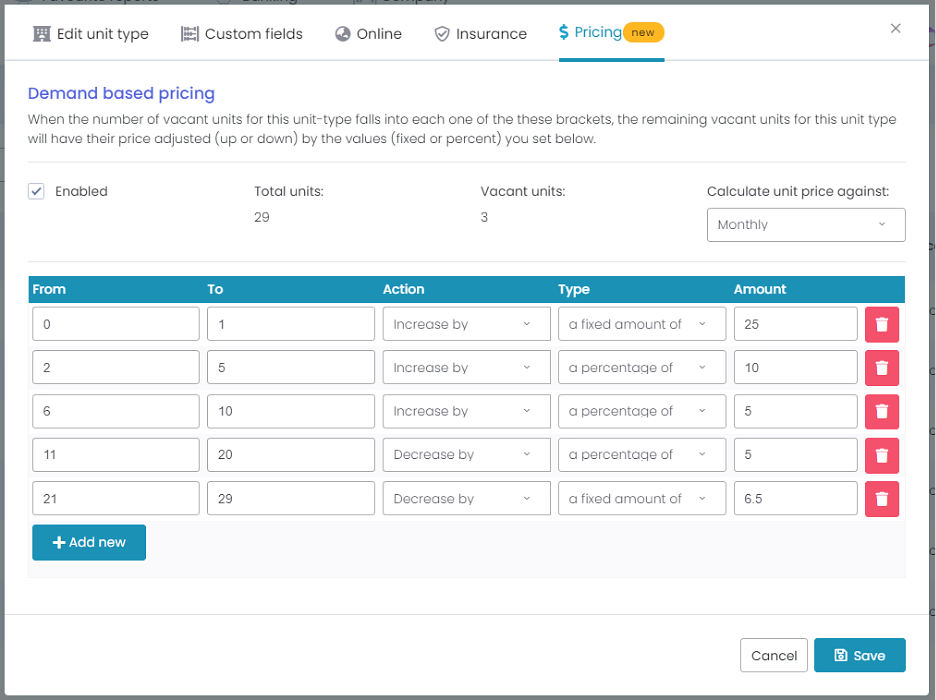The image size is (936, 700).
Task: Open Type dropdown in the 0–1 row
Action: pos(642,324)
